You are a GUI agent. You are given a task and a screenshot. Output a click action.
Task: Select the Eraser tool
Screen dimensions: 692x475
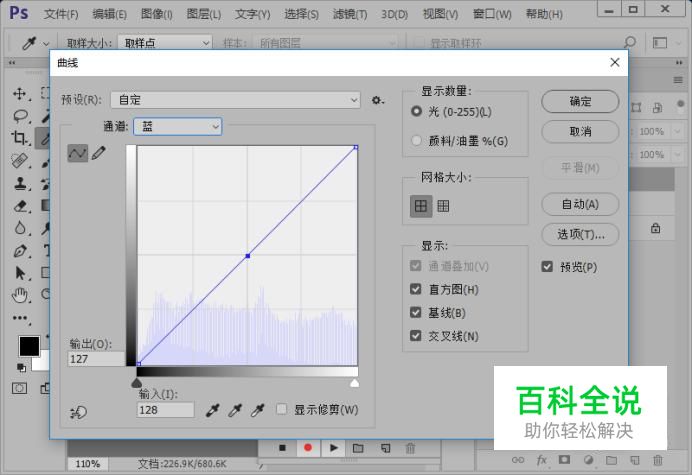coord(20,206)
